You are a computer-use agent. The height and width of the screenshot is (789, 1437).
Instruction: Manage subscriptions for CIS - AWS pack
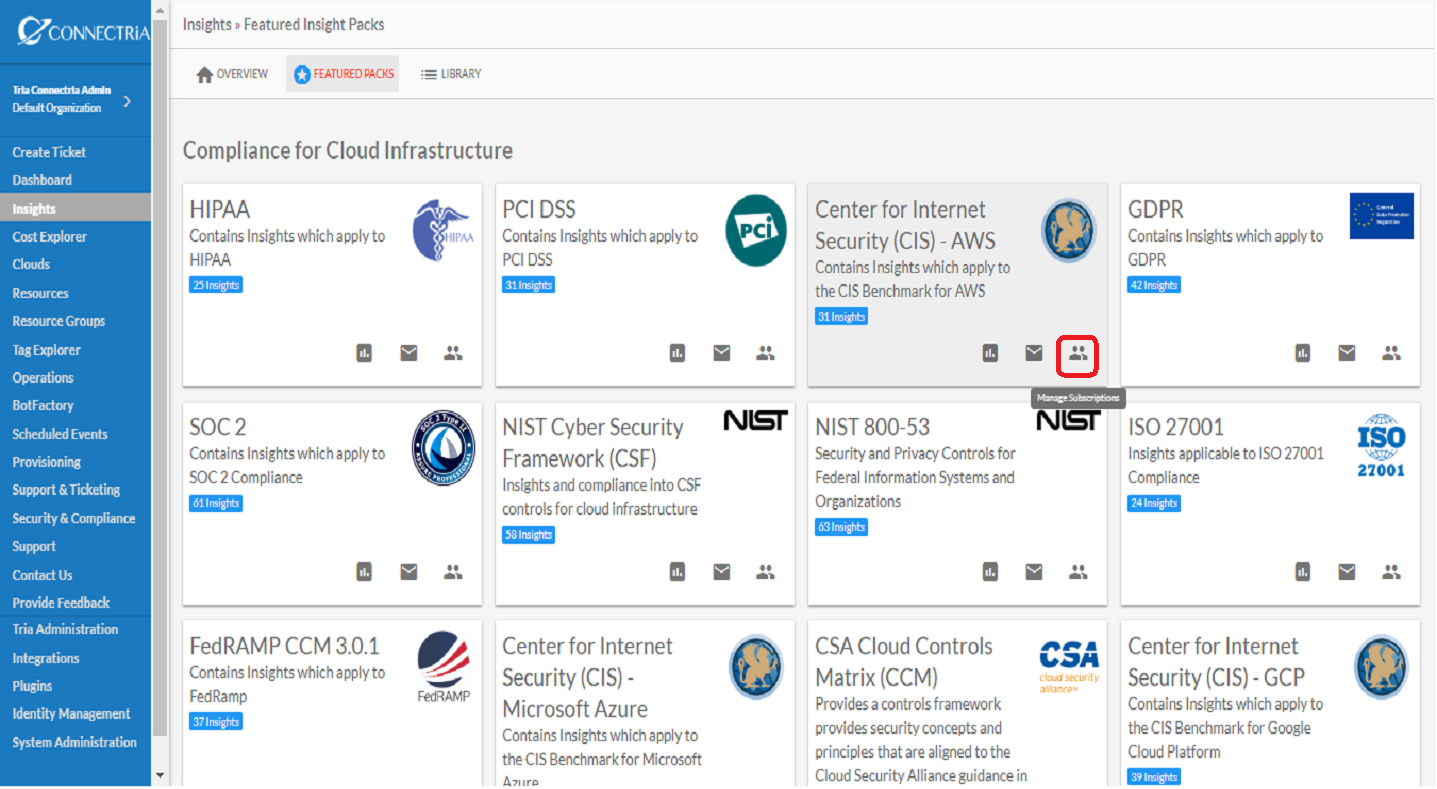(1078, 352)
